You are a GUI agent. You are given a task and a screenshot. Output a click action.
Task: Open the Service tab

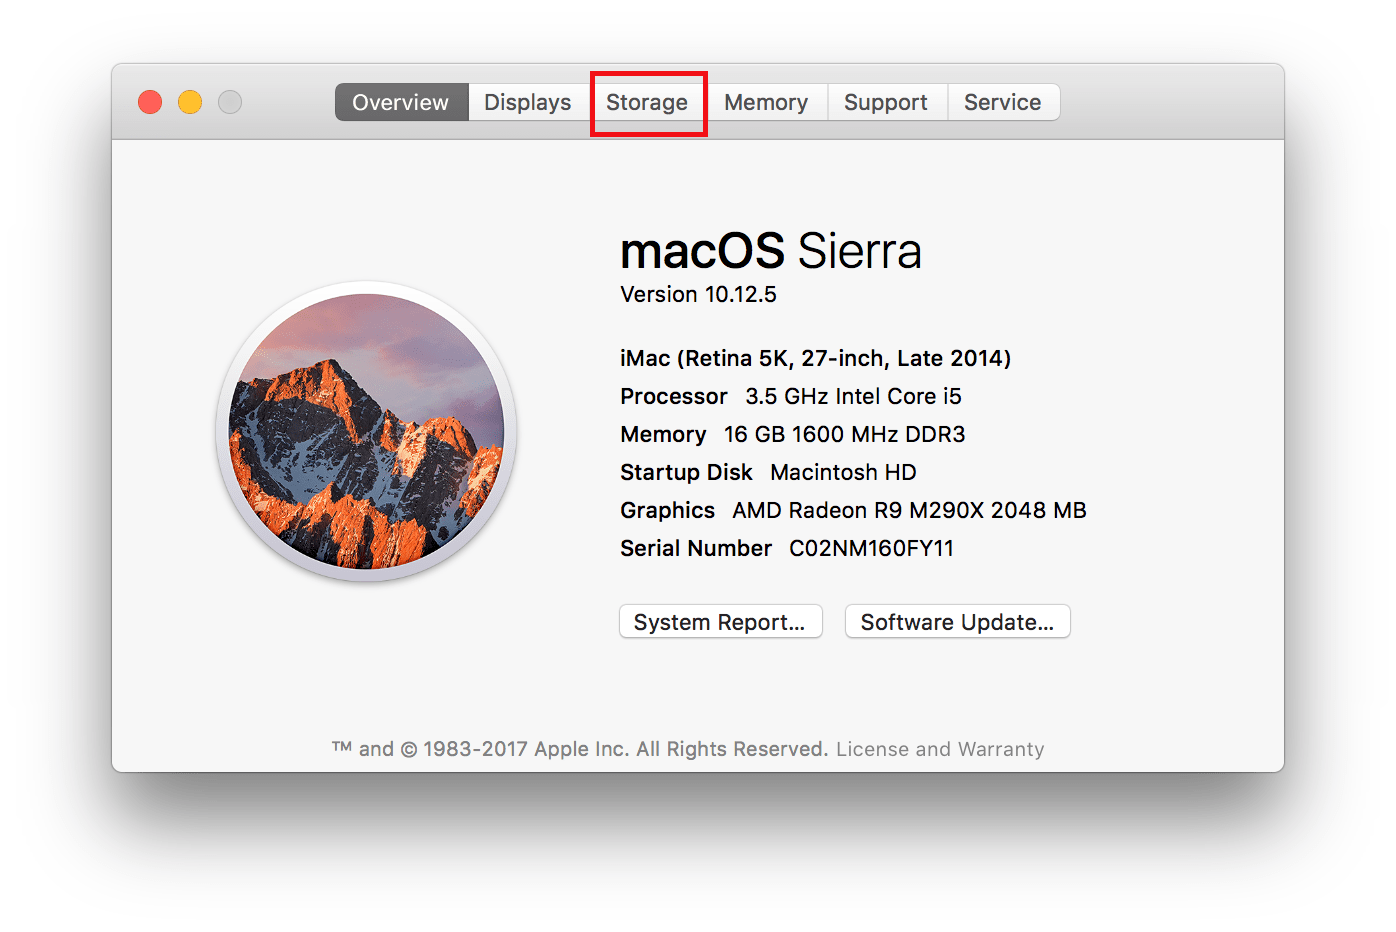pyautogui.click(x=1002, y=102)
